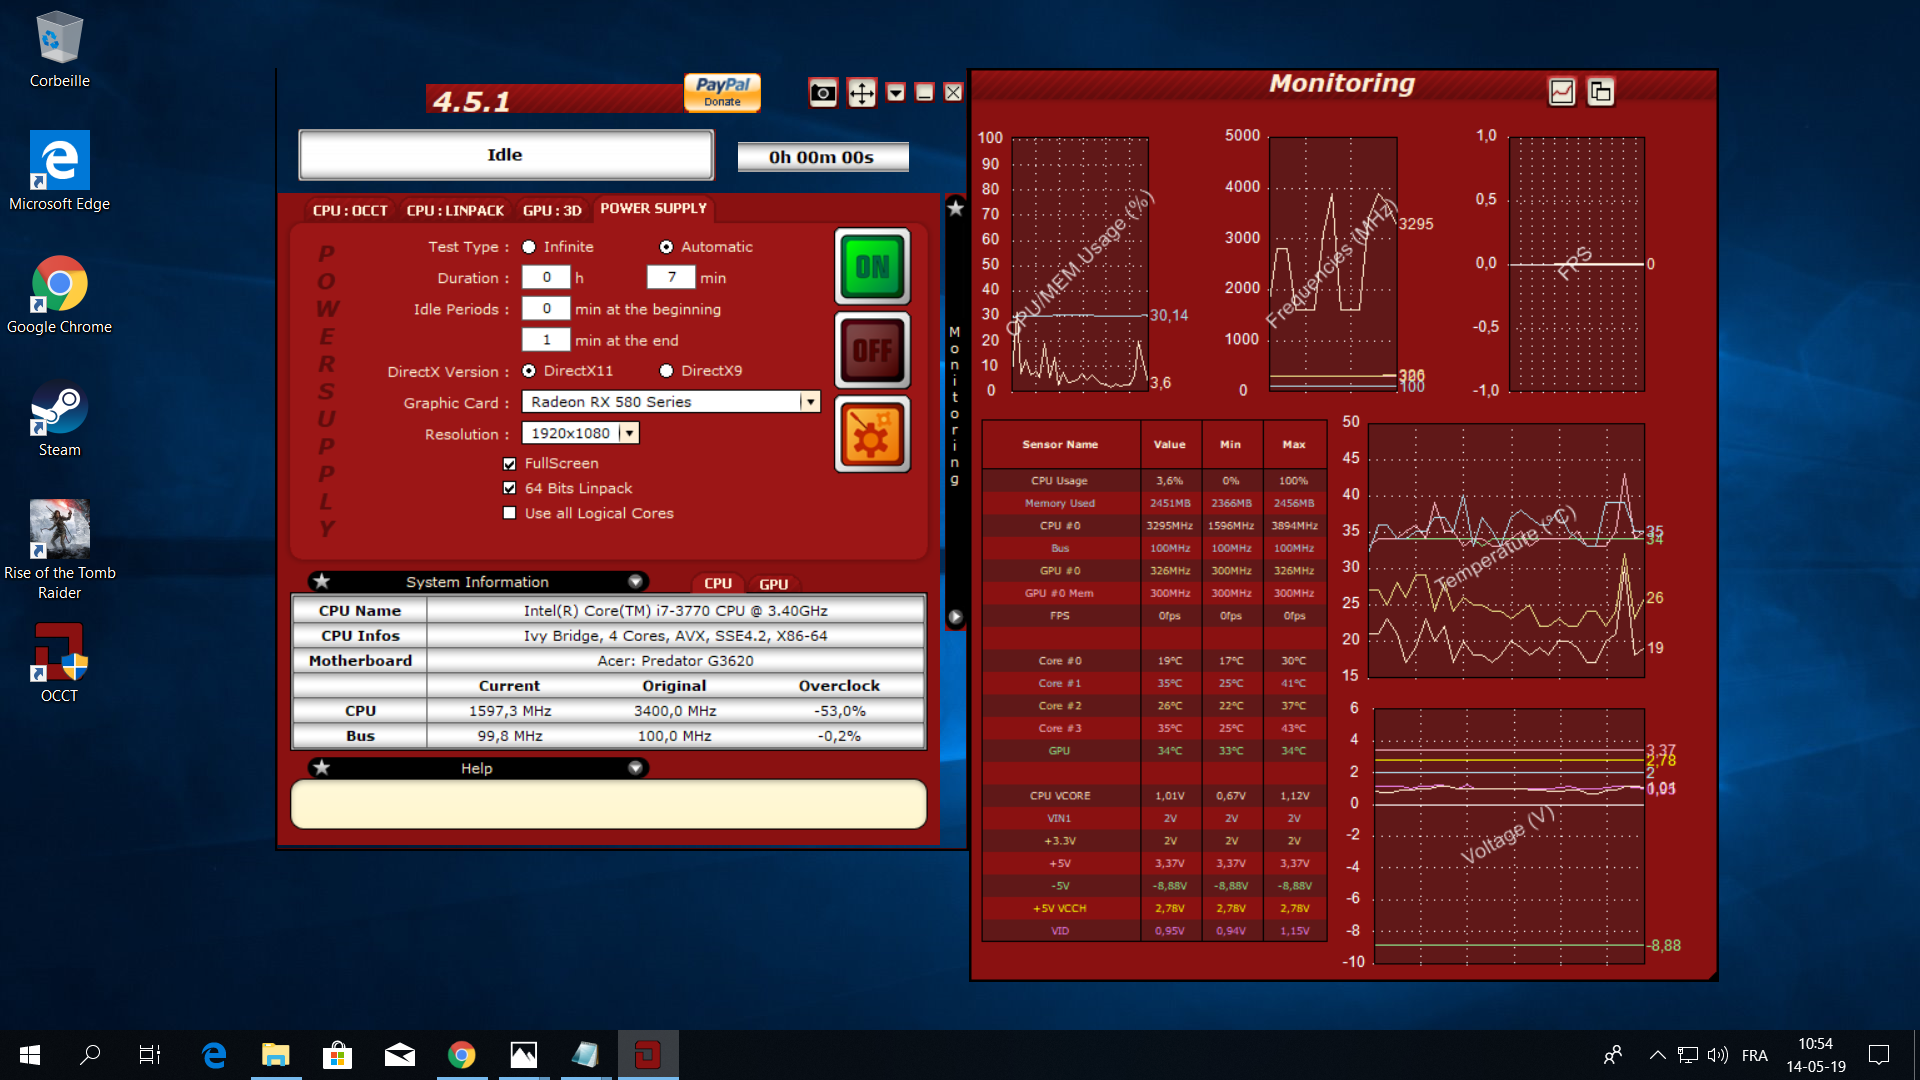Click the move window cross-arrows icon

861,93
